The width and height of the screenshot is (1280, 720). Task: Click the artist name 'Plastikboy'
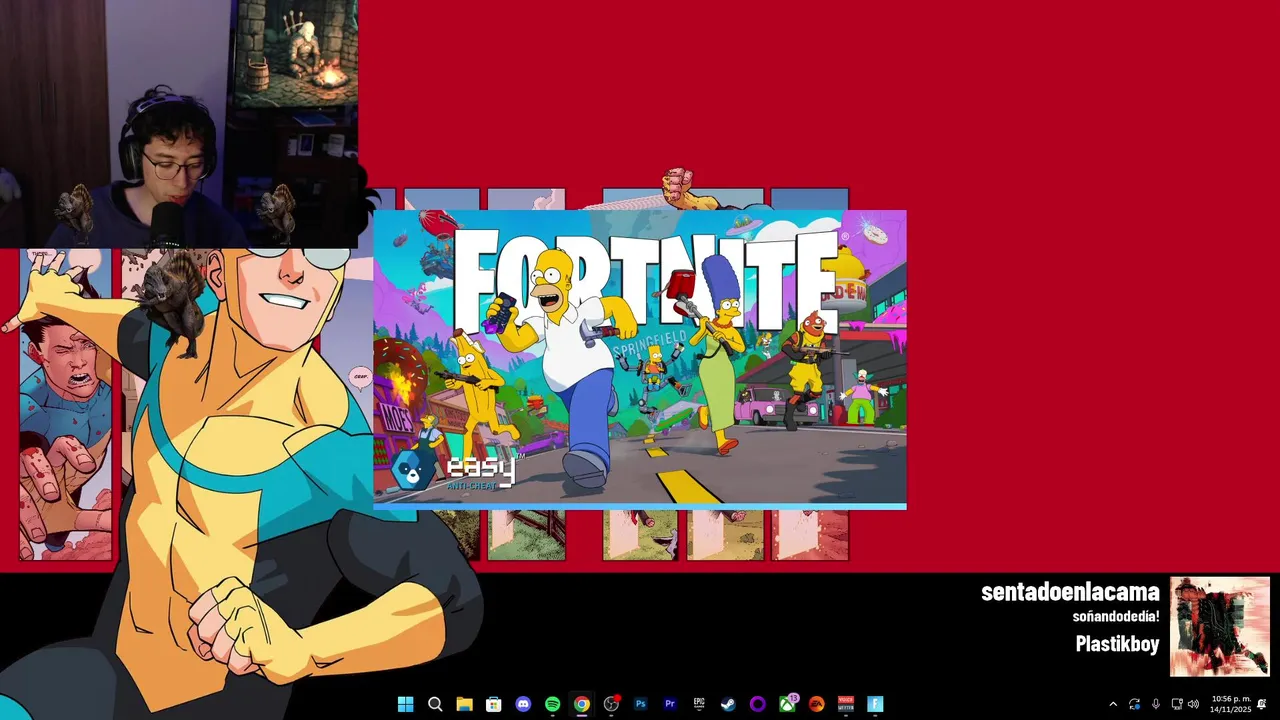(1117, 644)
